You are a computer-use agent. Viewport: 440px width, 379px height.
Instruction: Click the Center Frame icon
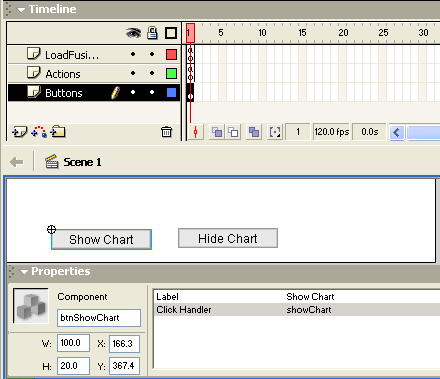[x=196, y=132]
